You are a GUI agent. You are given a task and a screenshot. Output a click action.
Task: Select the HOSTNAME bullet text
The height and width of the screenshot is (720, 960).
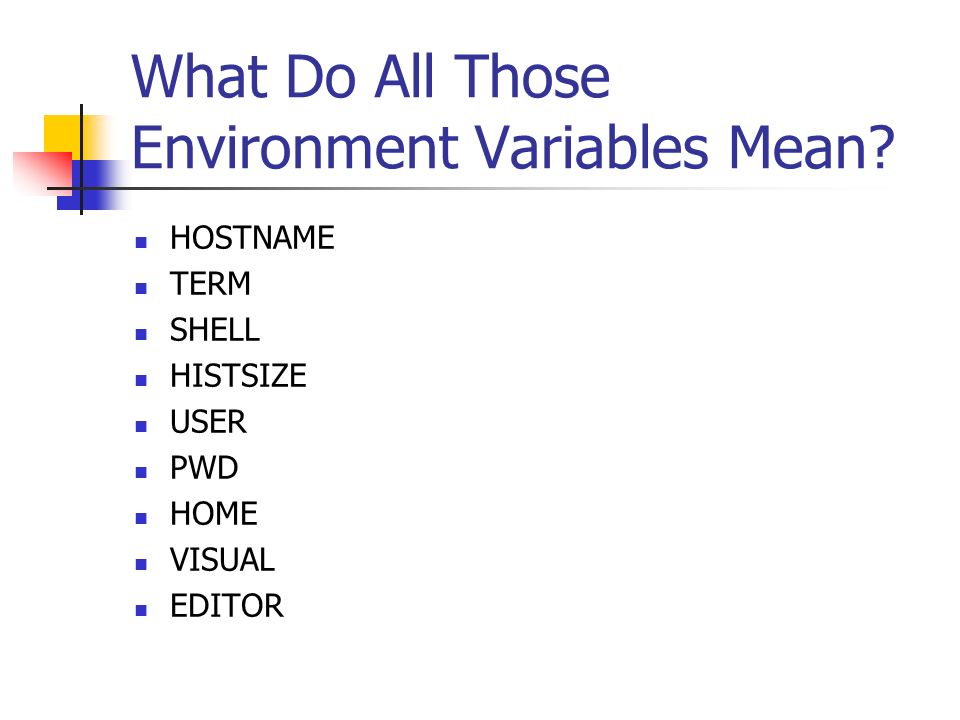pyautogui.click(x=252, y=238)
